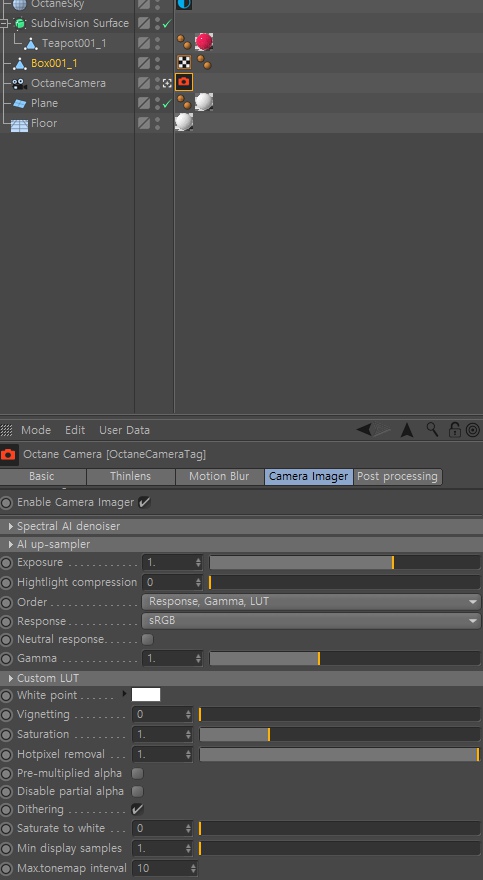Disable the Enable Camera Imager checkbox
The width and height of the screenshot is (483, 880).
click(145, 502)
